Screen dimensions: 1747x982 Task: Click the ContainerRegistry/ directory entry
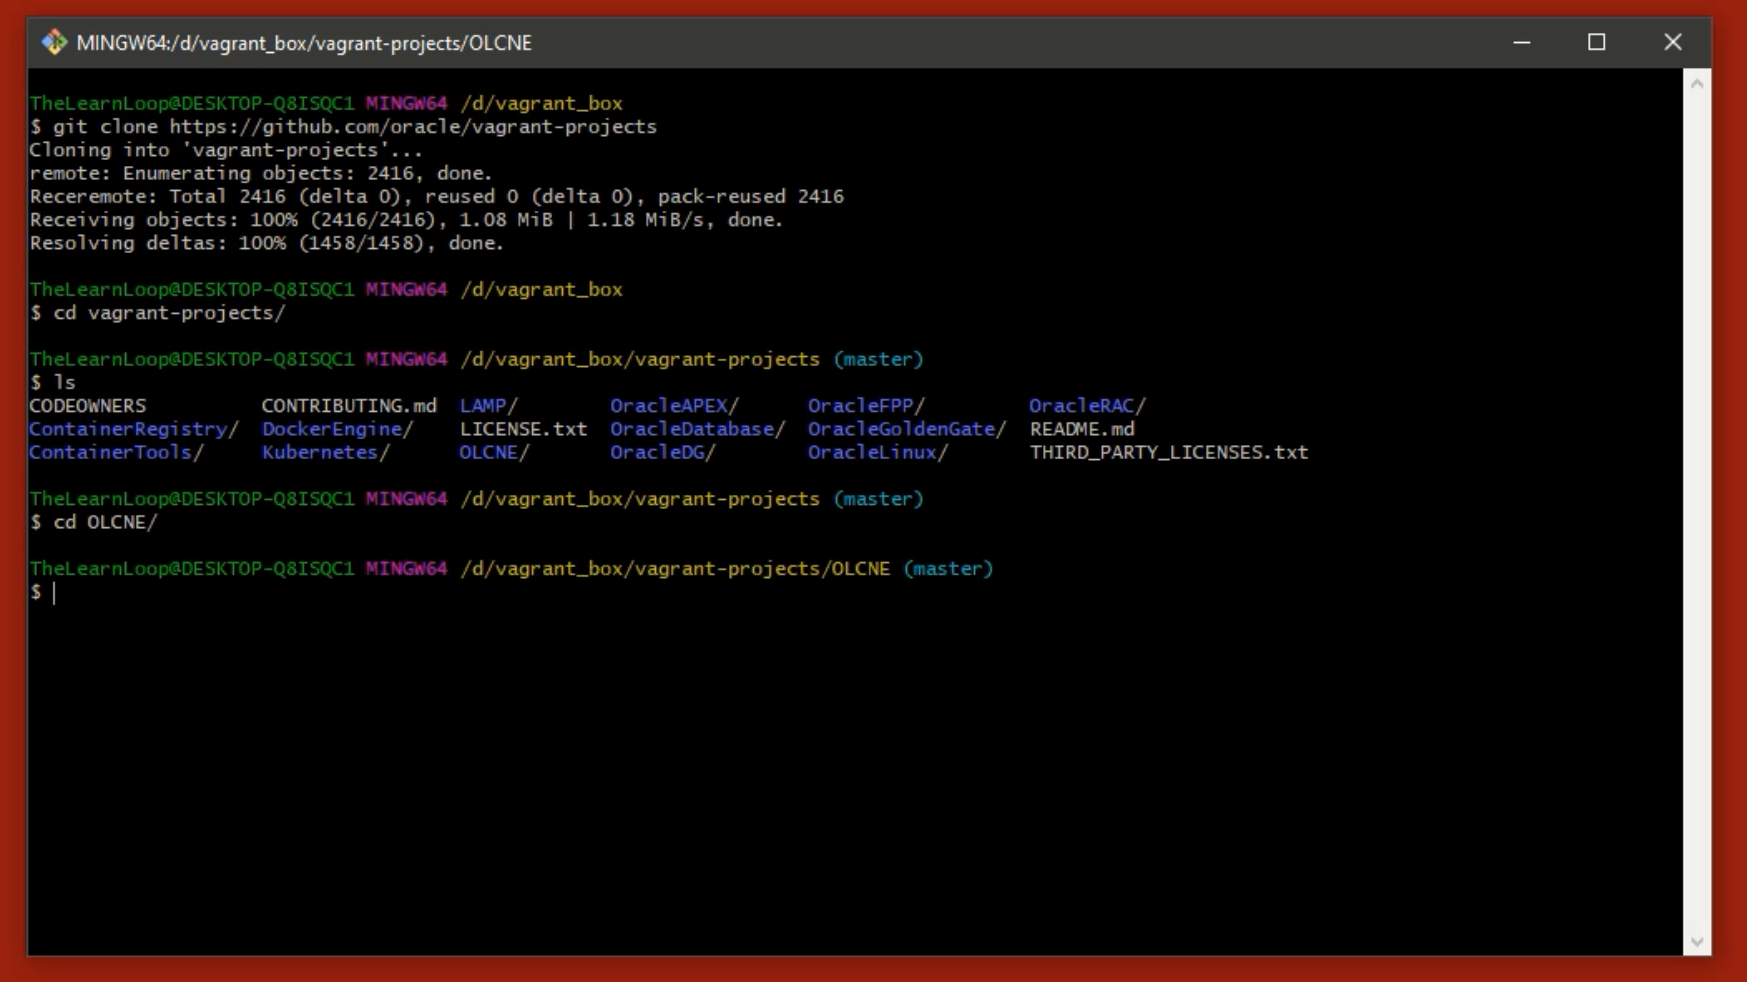pyautogui.click(x=134, y=429)
